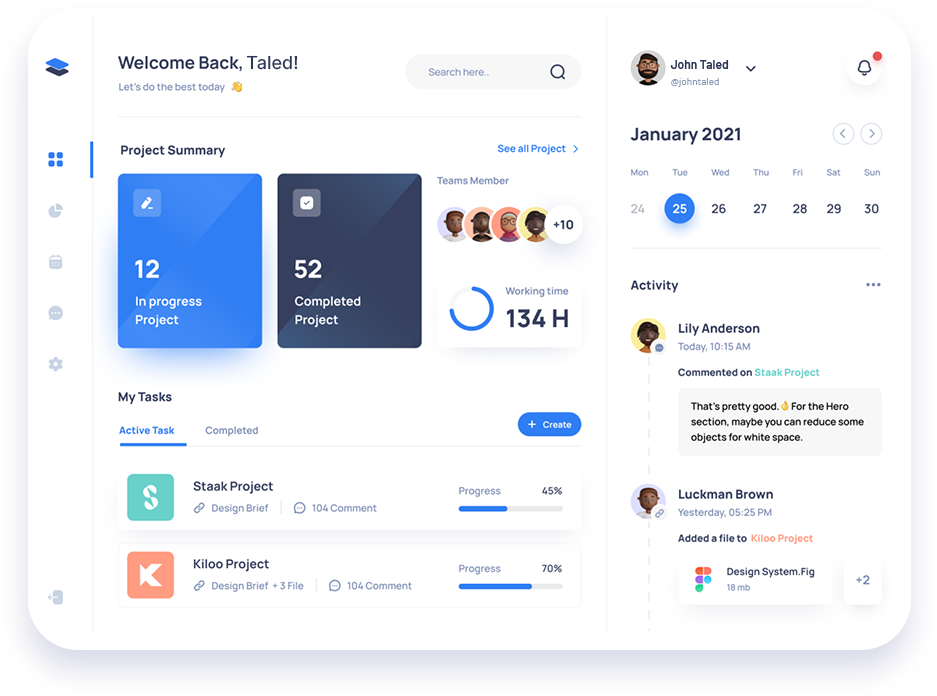Switch to the Completed tasks tab
The width and height of the screenshot is (937, 696).
tap(231, 431)
